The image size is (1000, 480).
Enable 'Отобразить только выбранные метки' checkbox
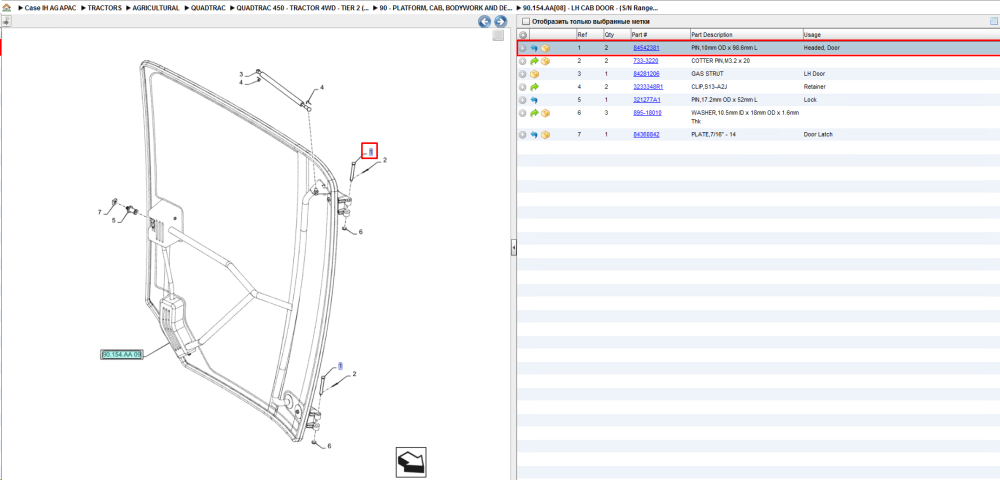click(x=526, y=21)
